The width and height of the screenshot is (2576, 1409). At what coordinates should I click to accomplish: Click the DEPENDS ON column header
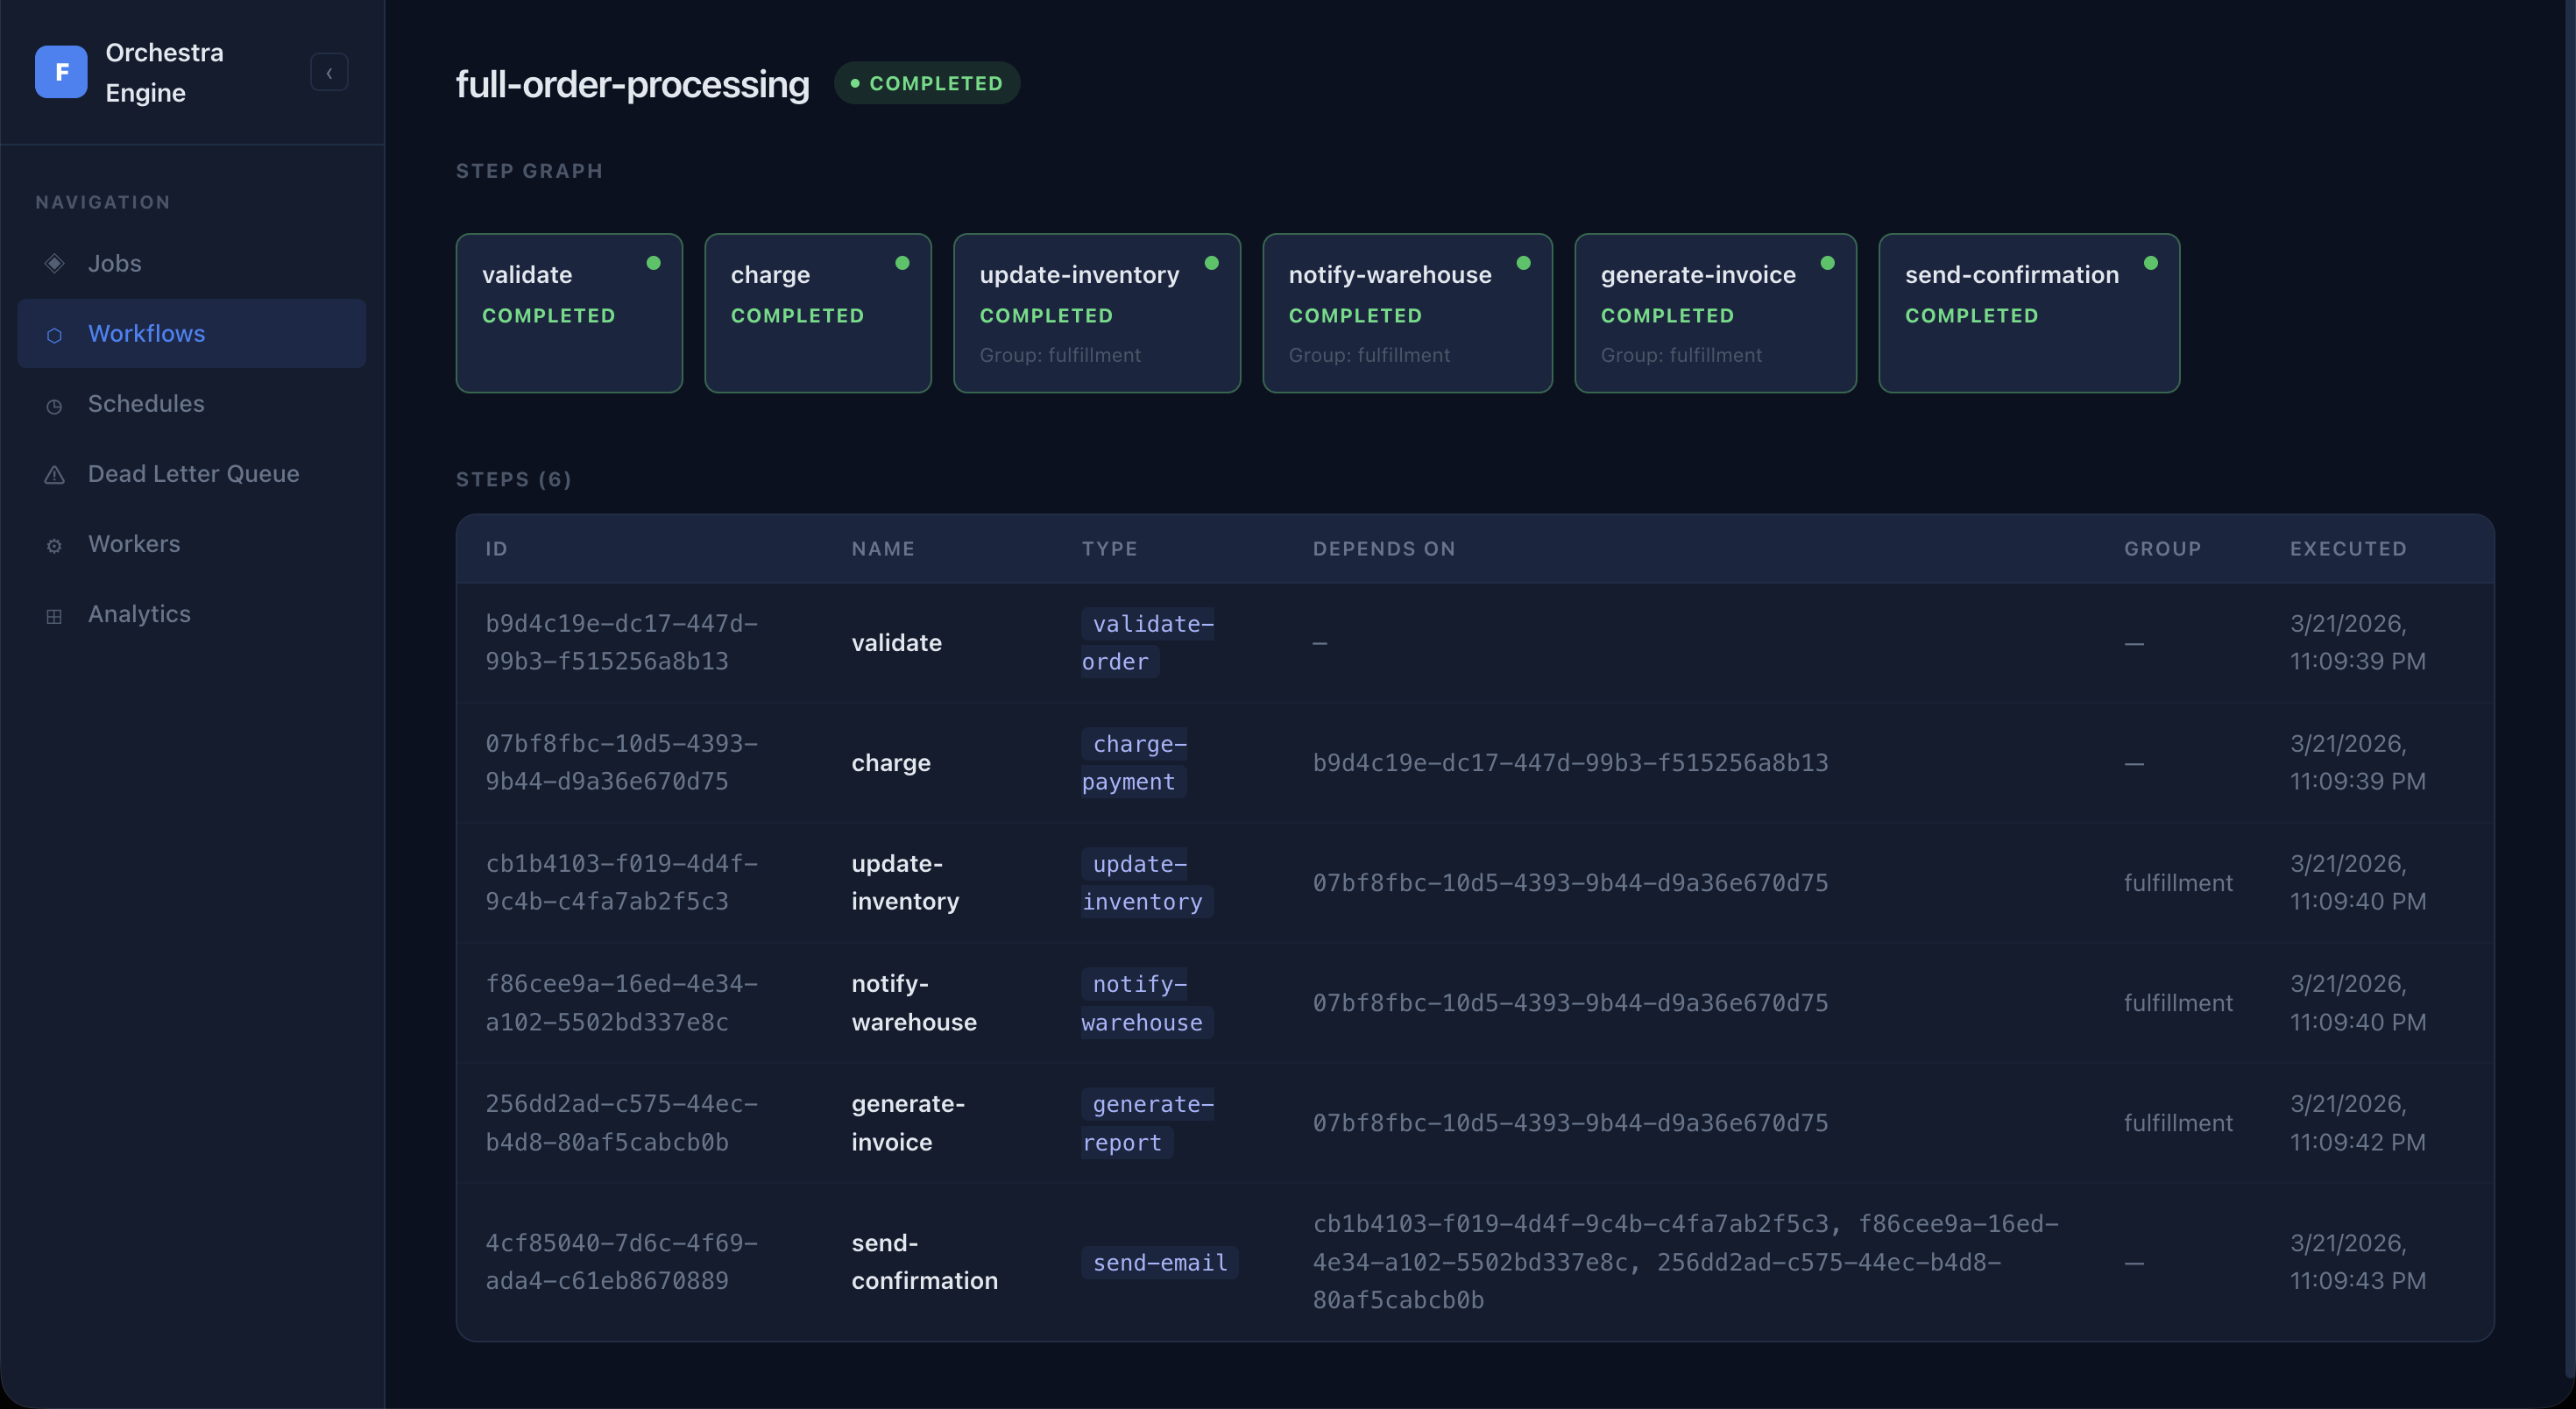1383,548
